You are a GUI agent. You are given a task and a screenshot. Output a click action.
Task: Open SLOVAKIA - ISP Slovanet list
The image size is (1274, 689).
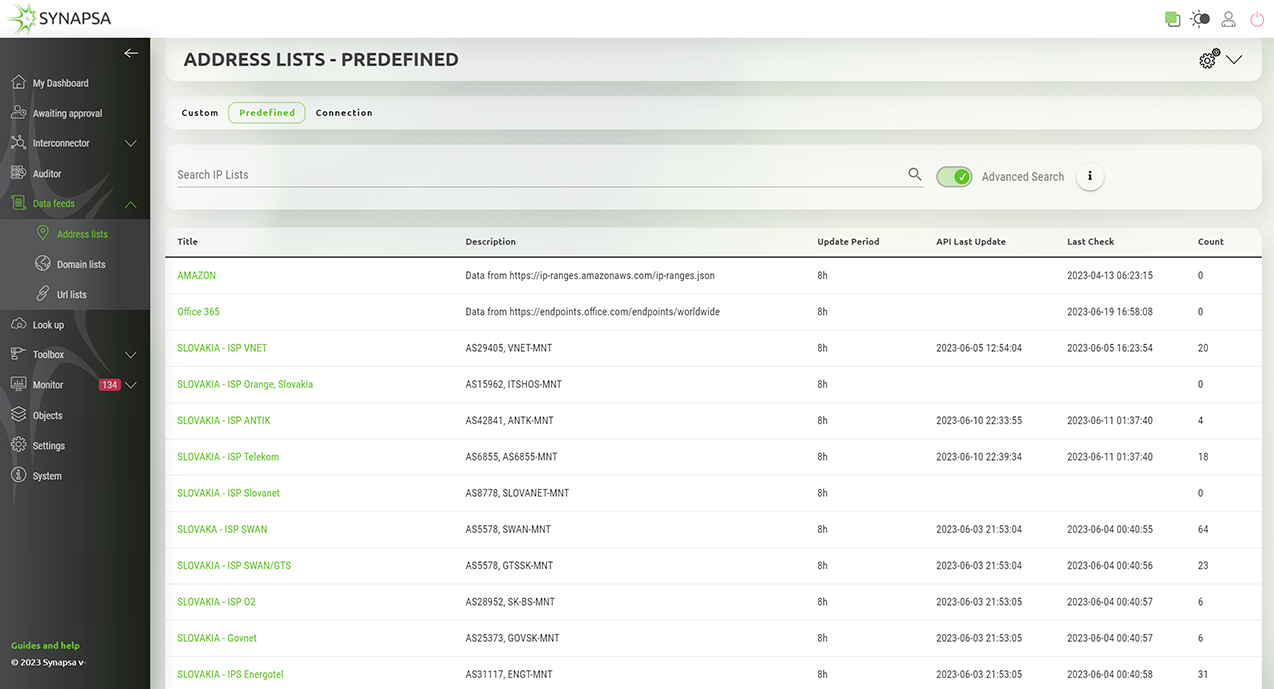(228, 493)
